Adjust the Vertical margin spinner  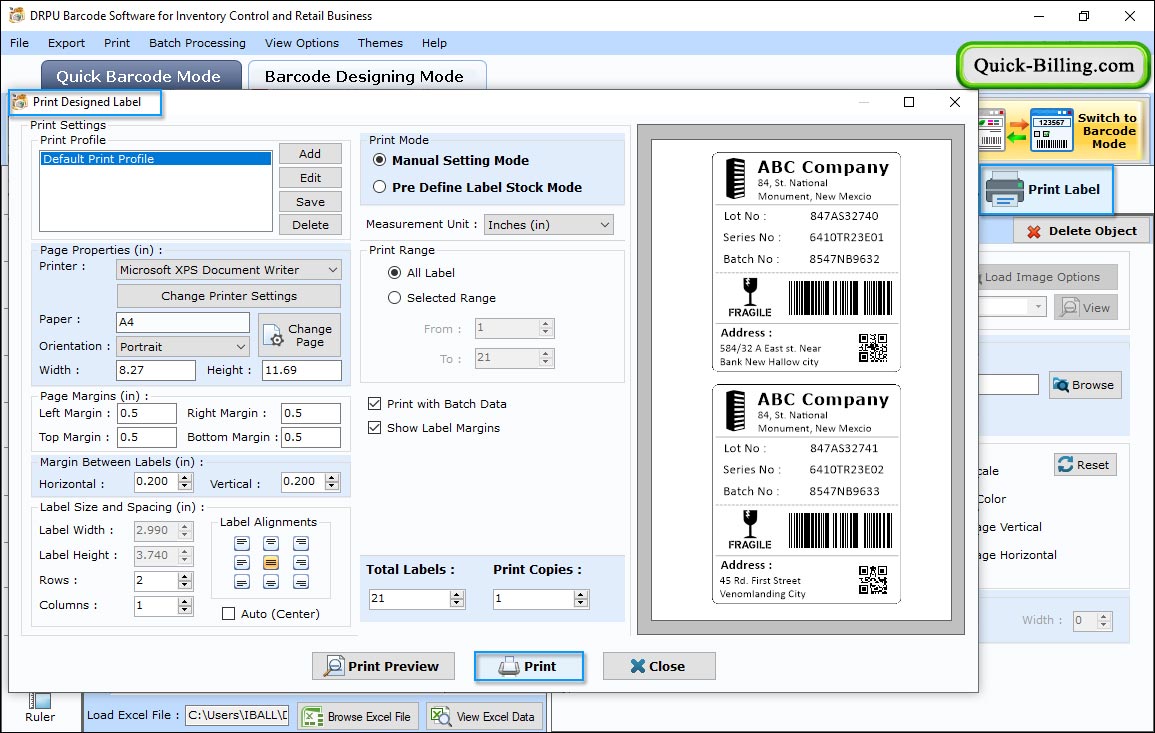click(332, 482)
